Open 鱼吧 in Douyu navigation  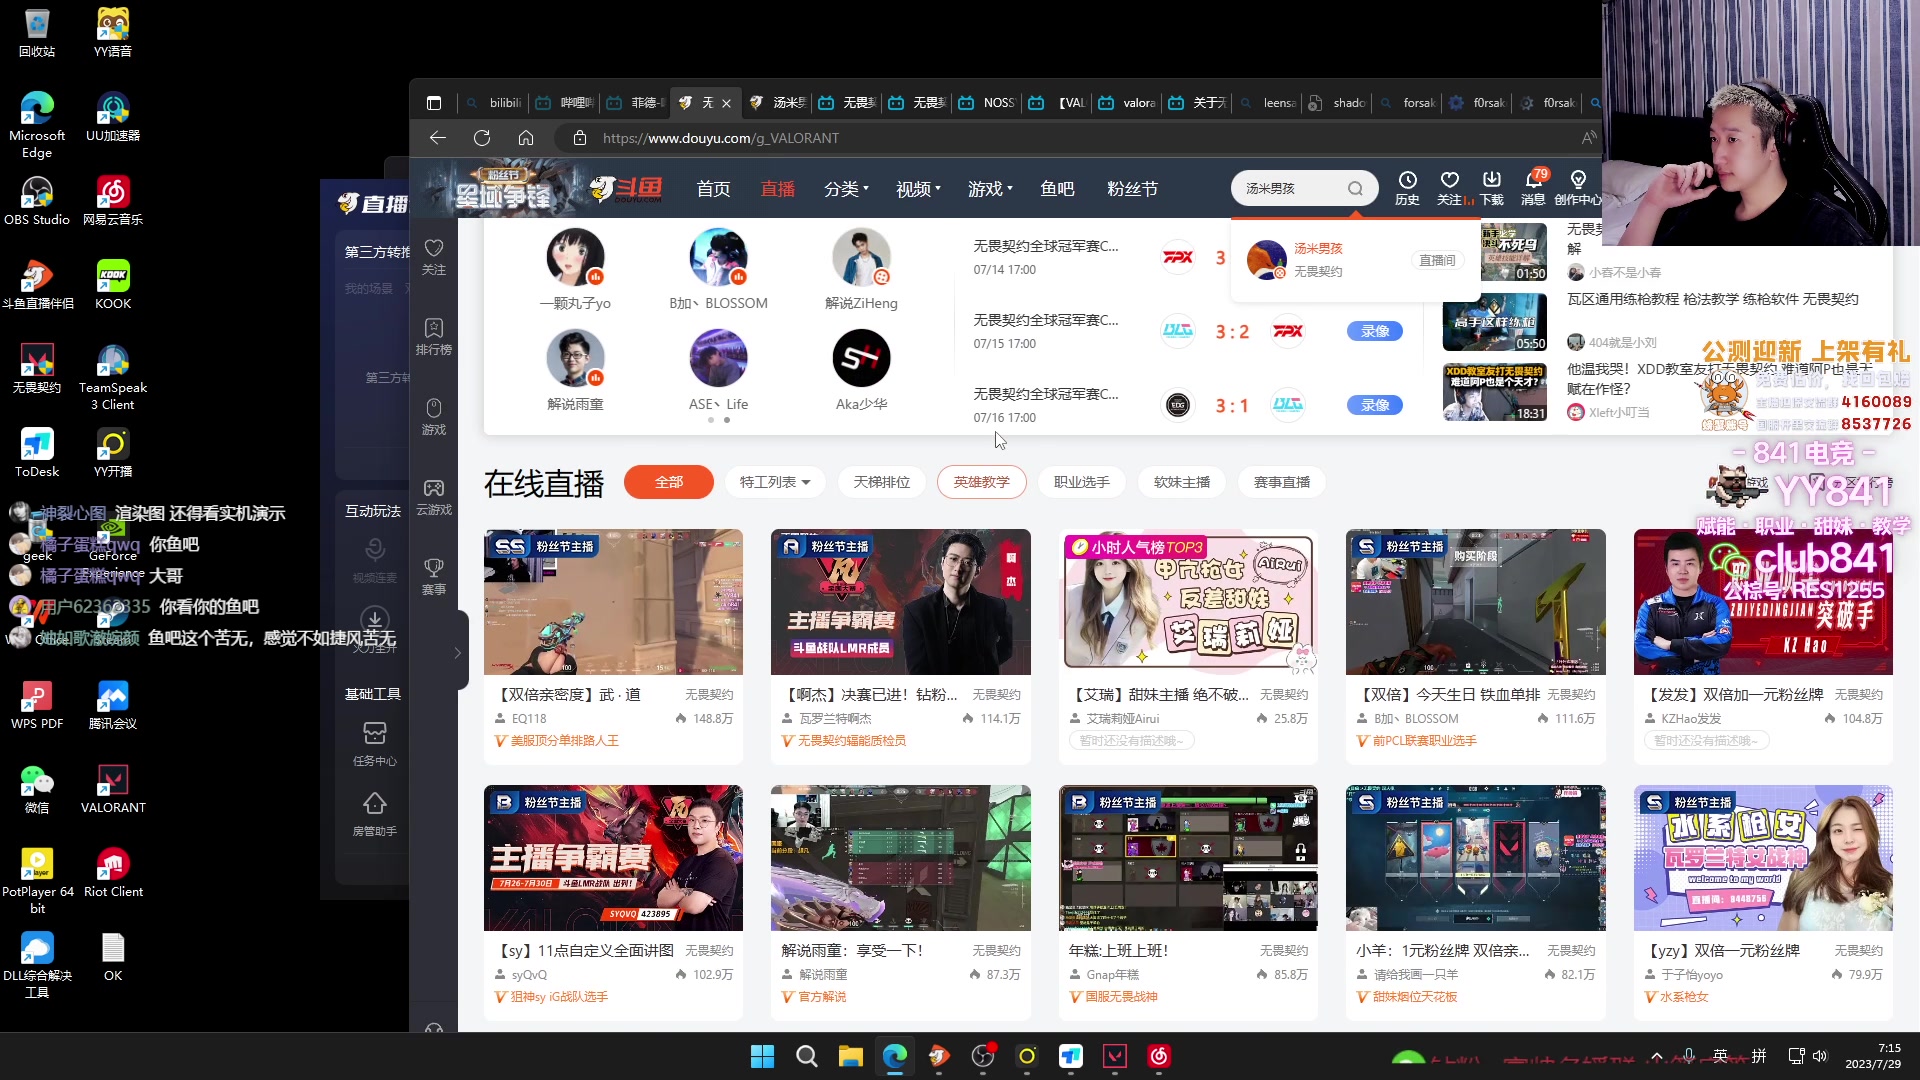click(1057, 189)
